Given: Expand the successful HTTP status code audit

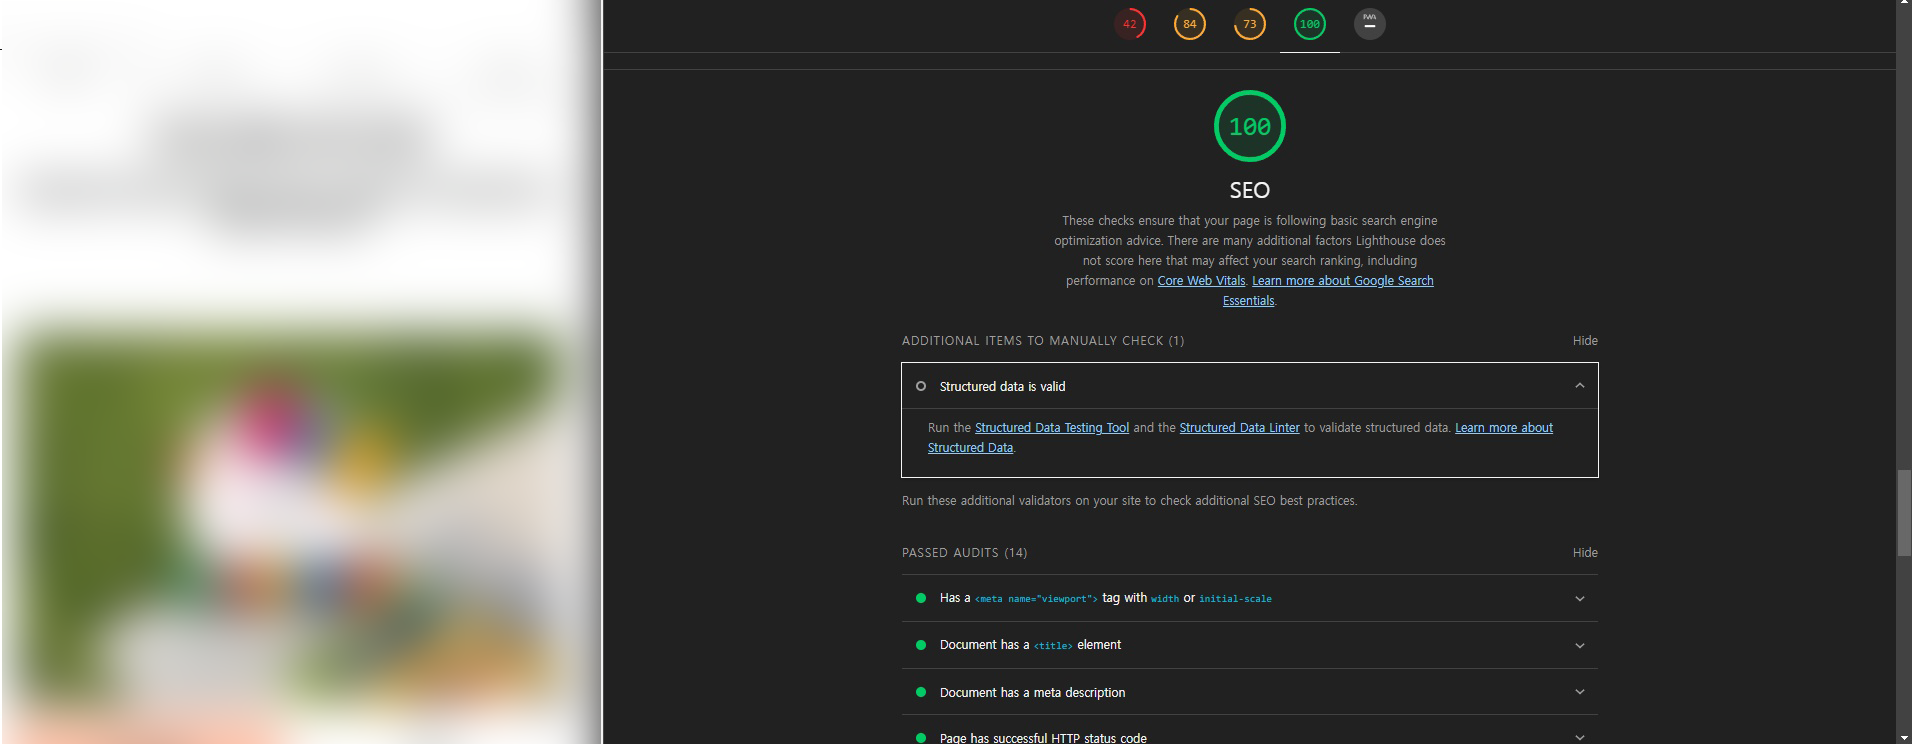Looking at the screenshot, I should pyautogui.click(x=1579, y=737).
